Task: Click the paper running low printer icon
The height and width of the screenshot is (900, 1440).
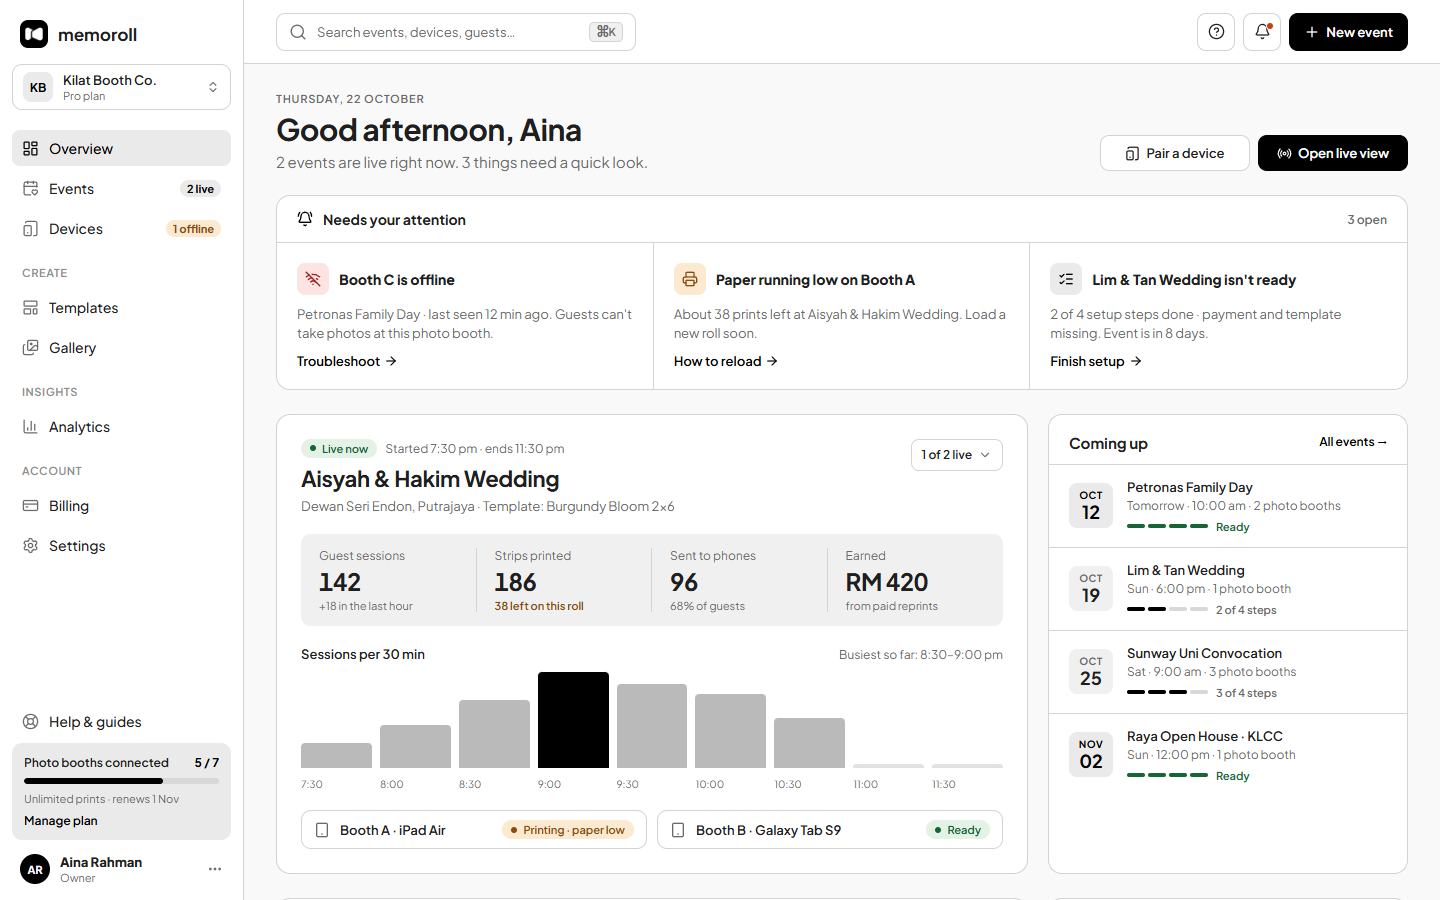Action: click(690, 279)
